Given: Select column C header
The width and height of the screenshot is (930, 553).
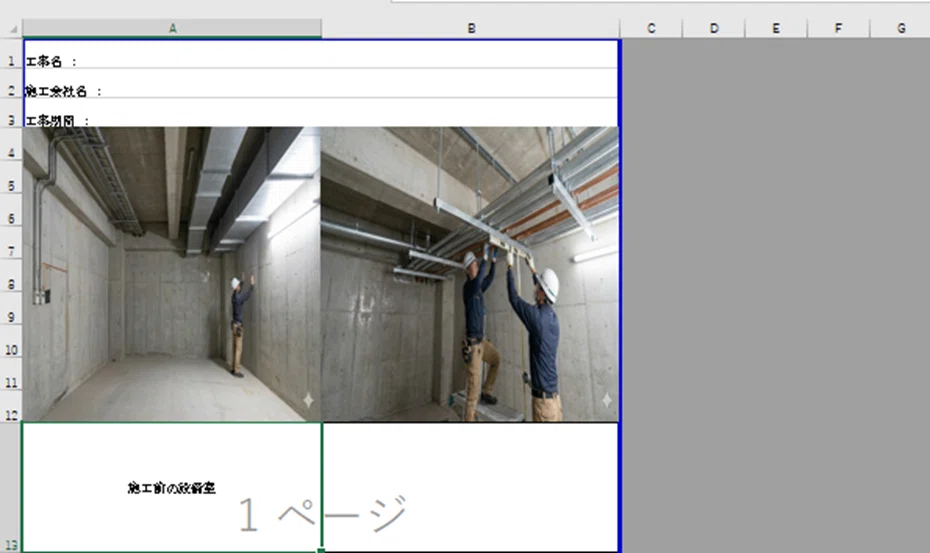Looking at the screenshot, I should click(651, 28).
